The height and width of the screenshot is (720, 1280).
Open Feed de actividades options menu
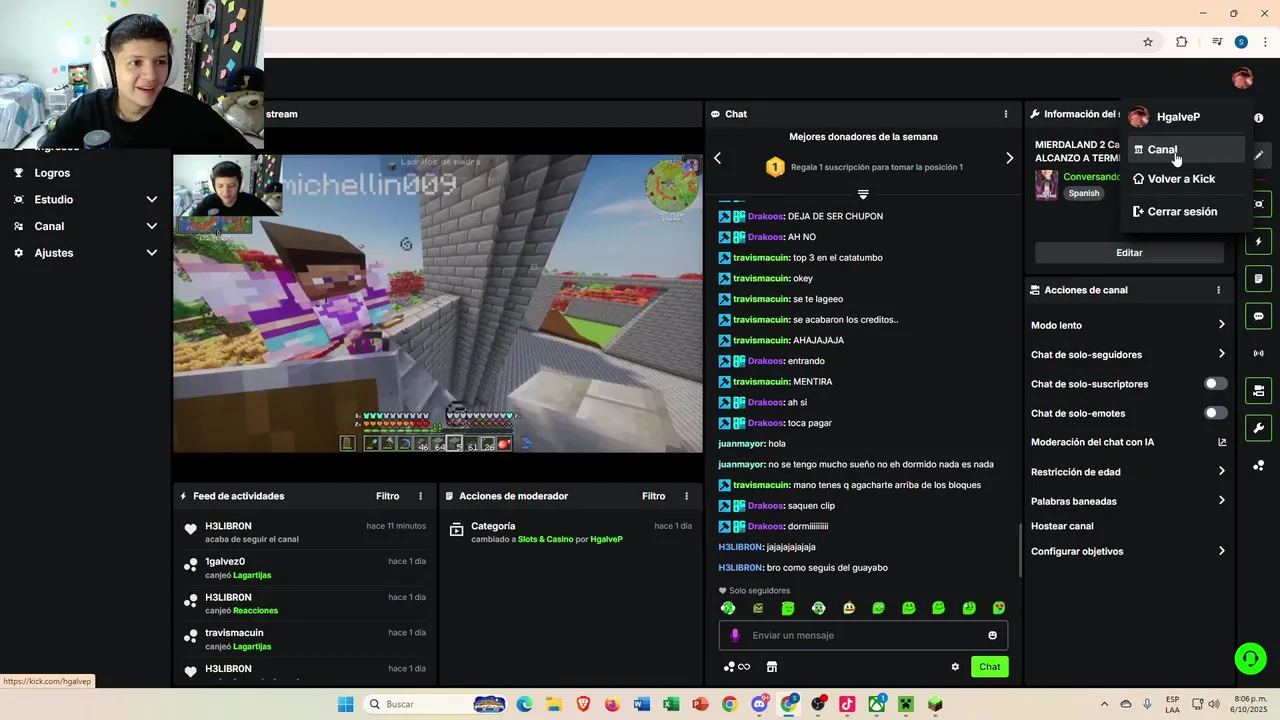tap(420, 496)
